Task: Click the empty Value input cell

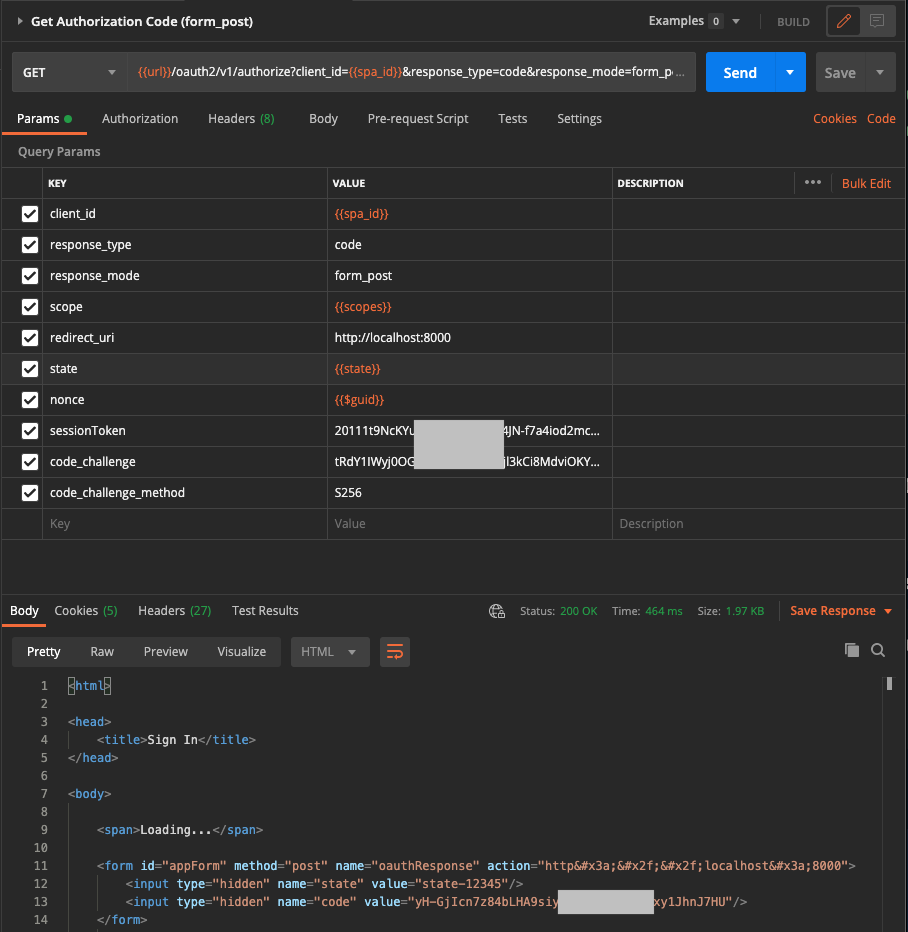Action: (469, 524)
